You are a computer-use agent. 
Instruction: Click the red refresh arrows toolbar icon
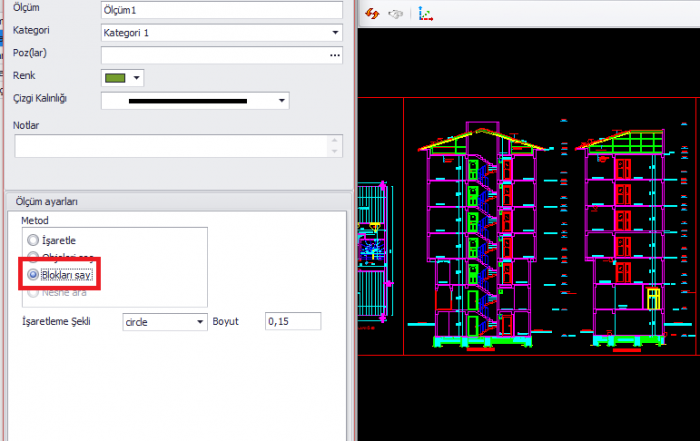[x=372, y=14]
